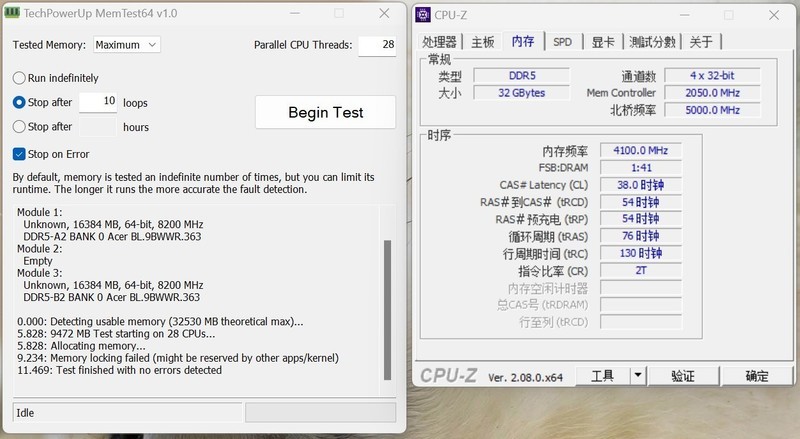Click the CPU-Z Ver. 2.08.0.x64 label

coord(526,377)
